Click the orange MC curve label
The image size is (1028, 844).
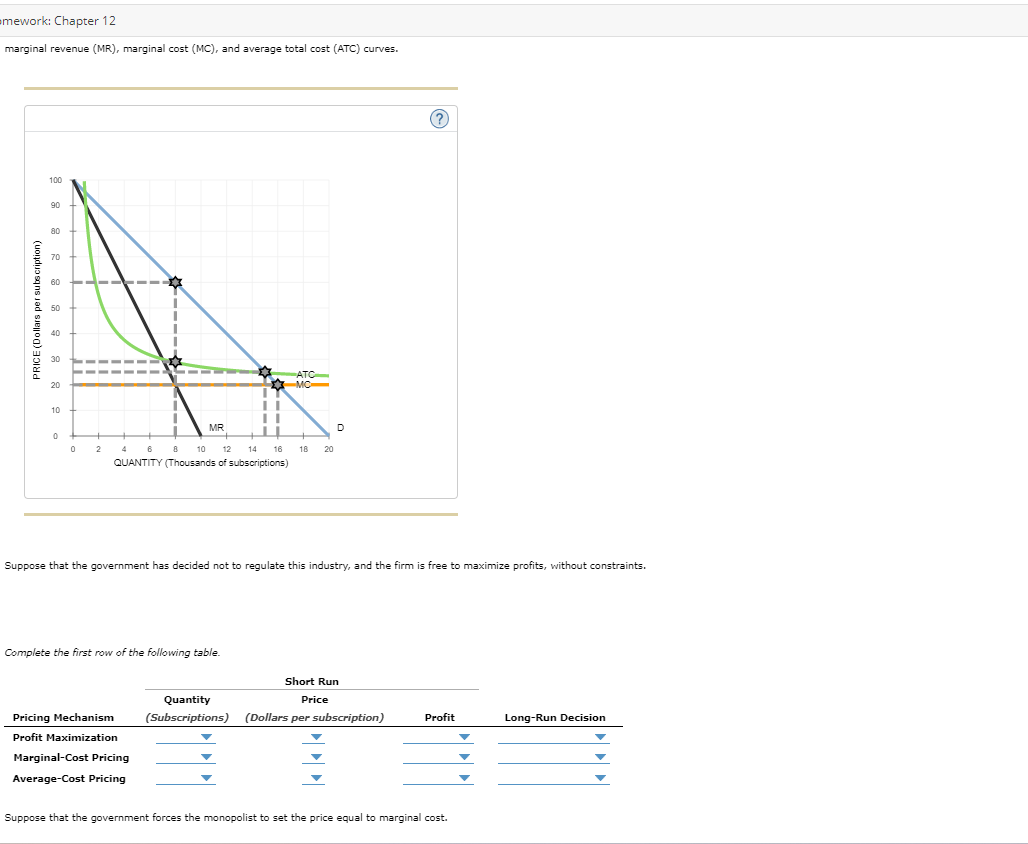pyautogui.click(x=303, y=383)
